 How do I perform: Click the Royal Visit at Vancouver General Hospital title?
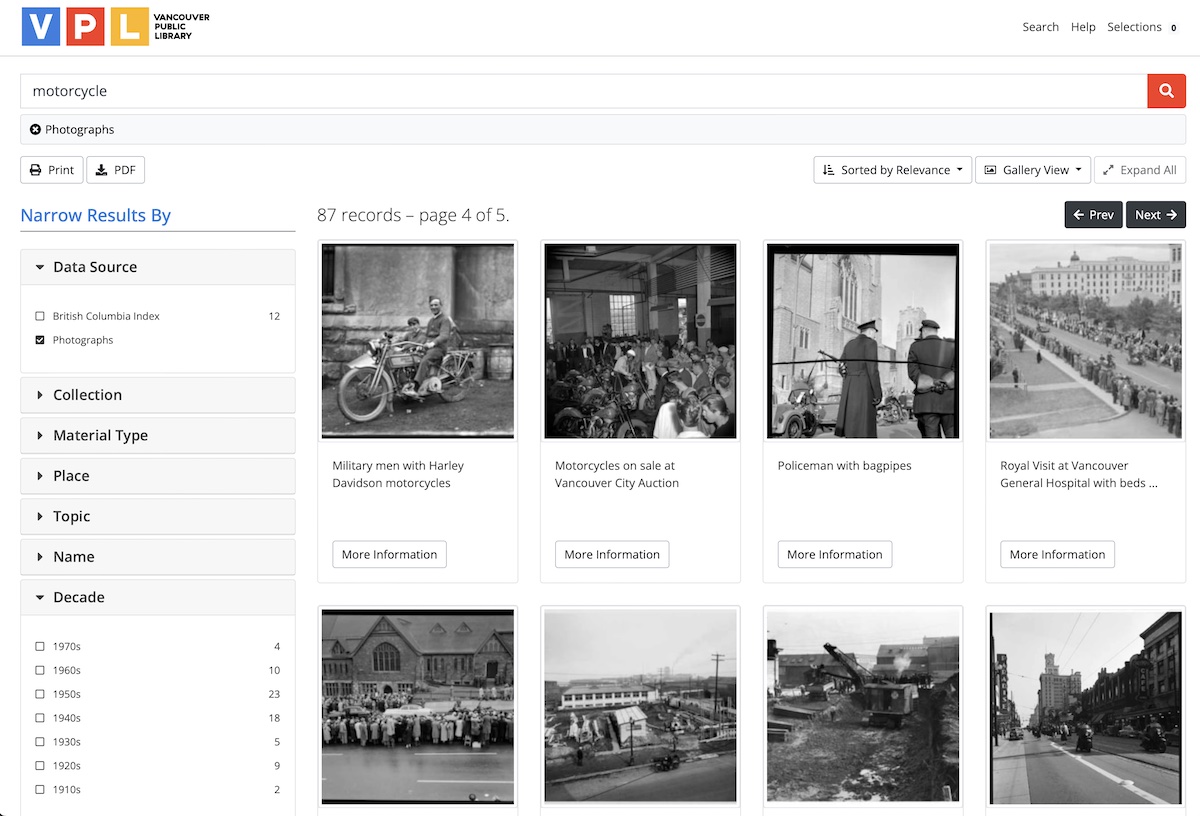tap(1079, 474)
